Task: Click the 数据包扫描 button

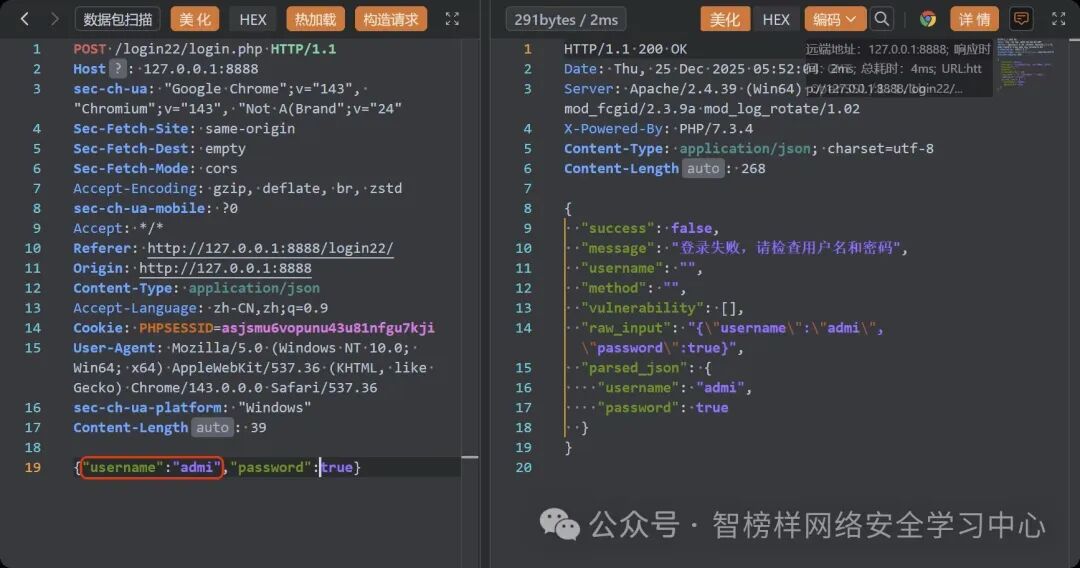Action: coord(118,19)
